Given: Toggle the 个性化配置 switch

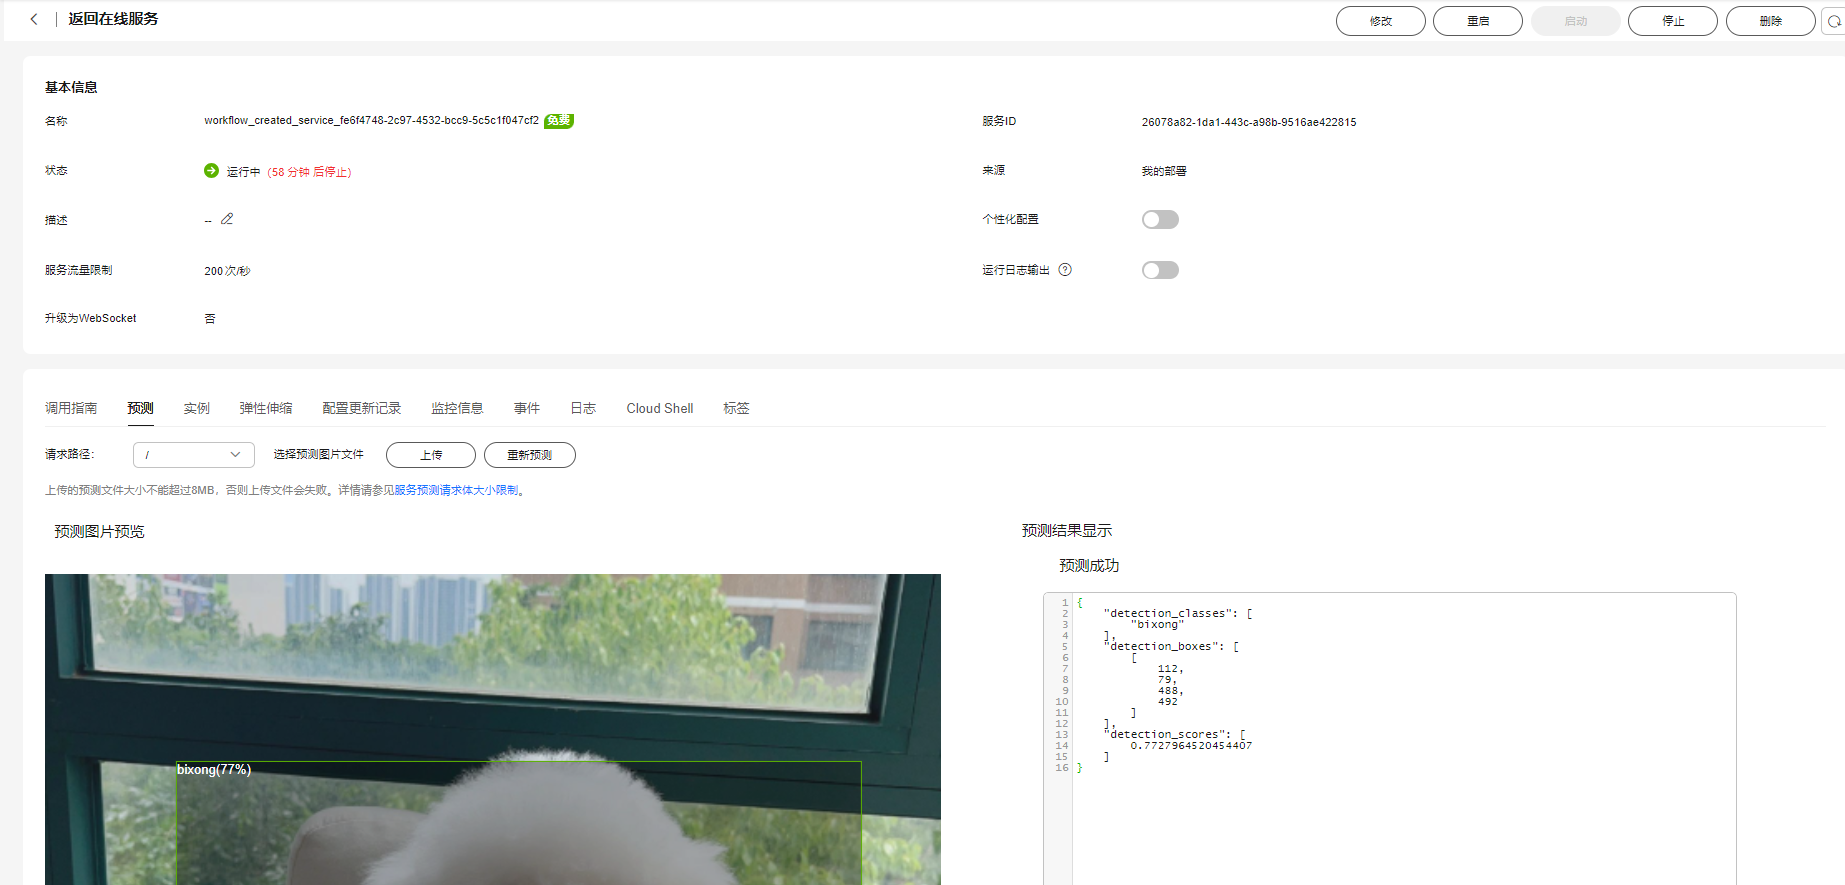Looking at the screenshot, I should [1160, 220].
